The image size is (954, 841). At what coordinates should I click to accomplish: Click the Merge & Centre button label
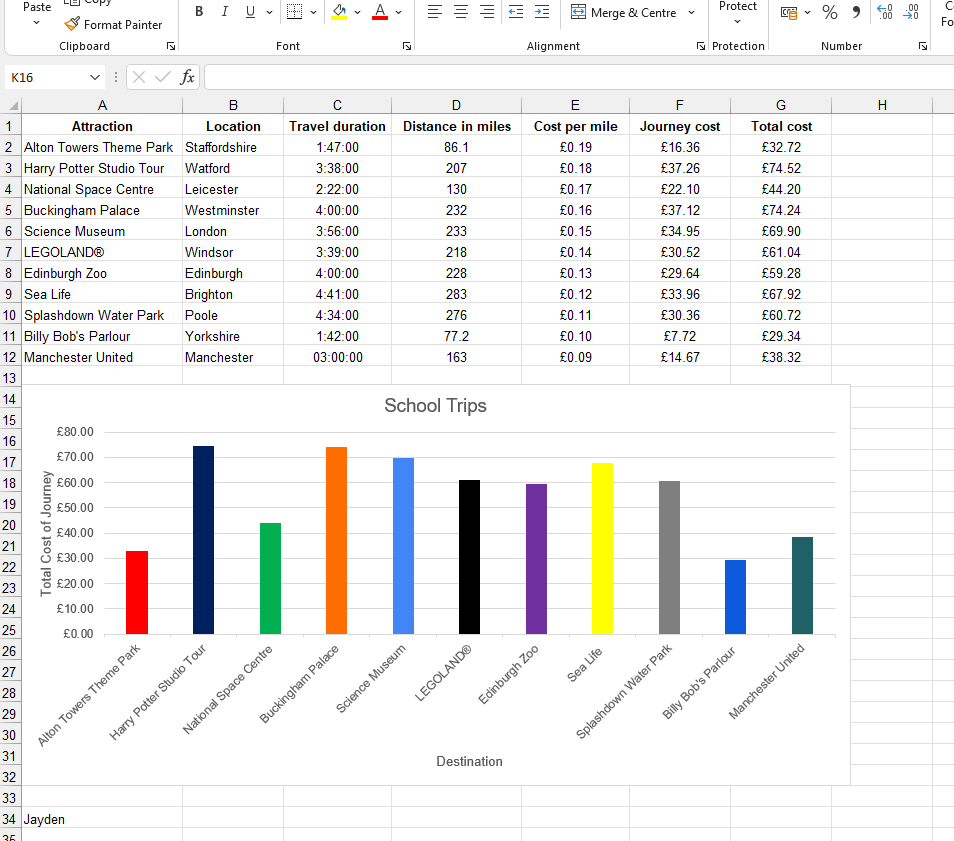[633, 13]
